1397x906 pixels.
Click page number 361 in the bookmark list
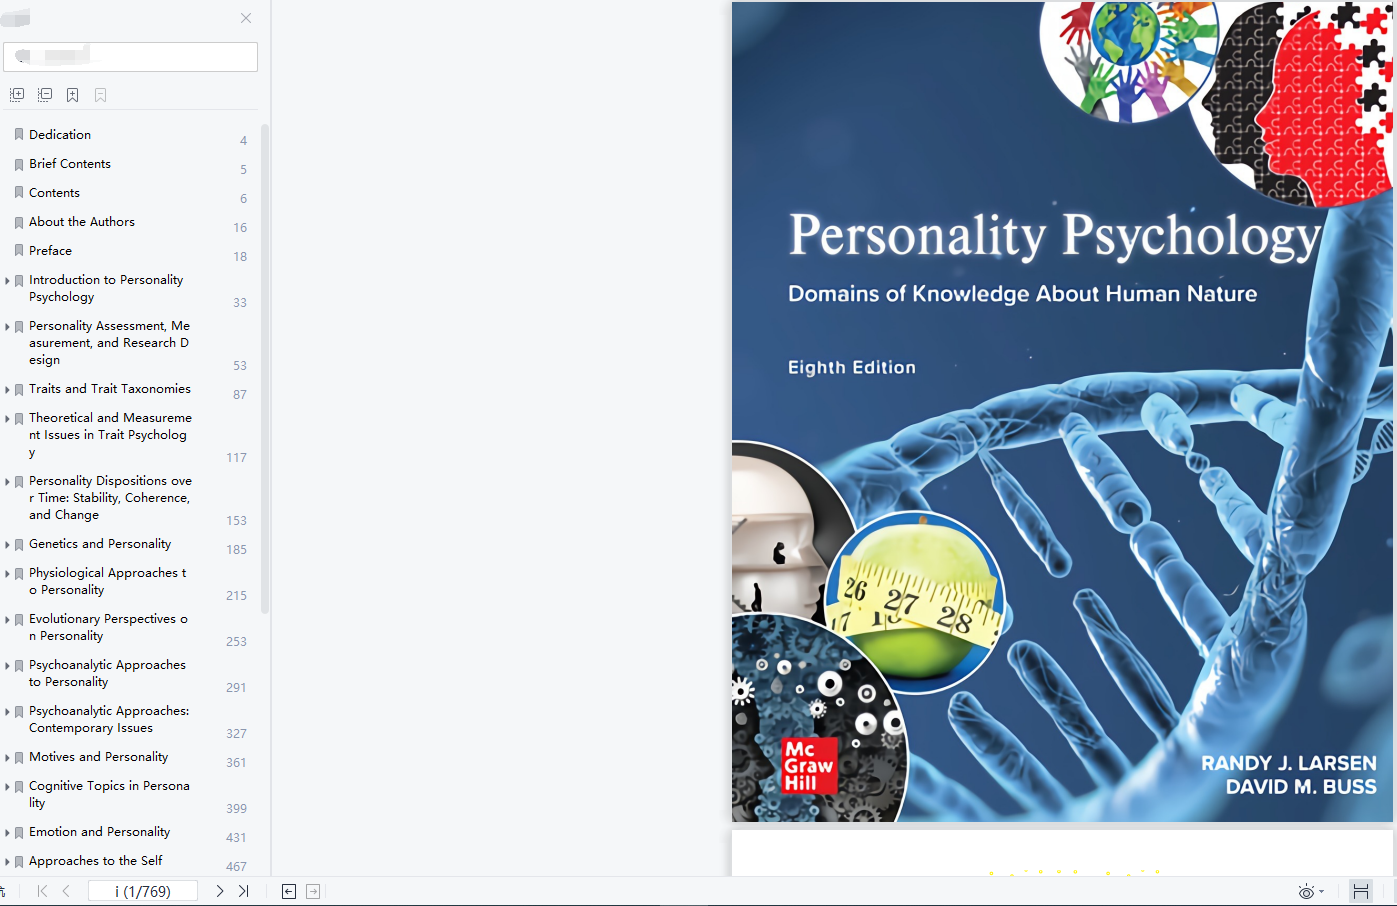pyautogui.click(x=236, y=762)
